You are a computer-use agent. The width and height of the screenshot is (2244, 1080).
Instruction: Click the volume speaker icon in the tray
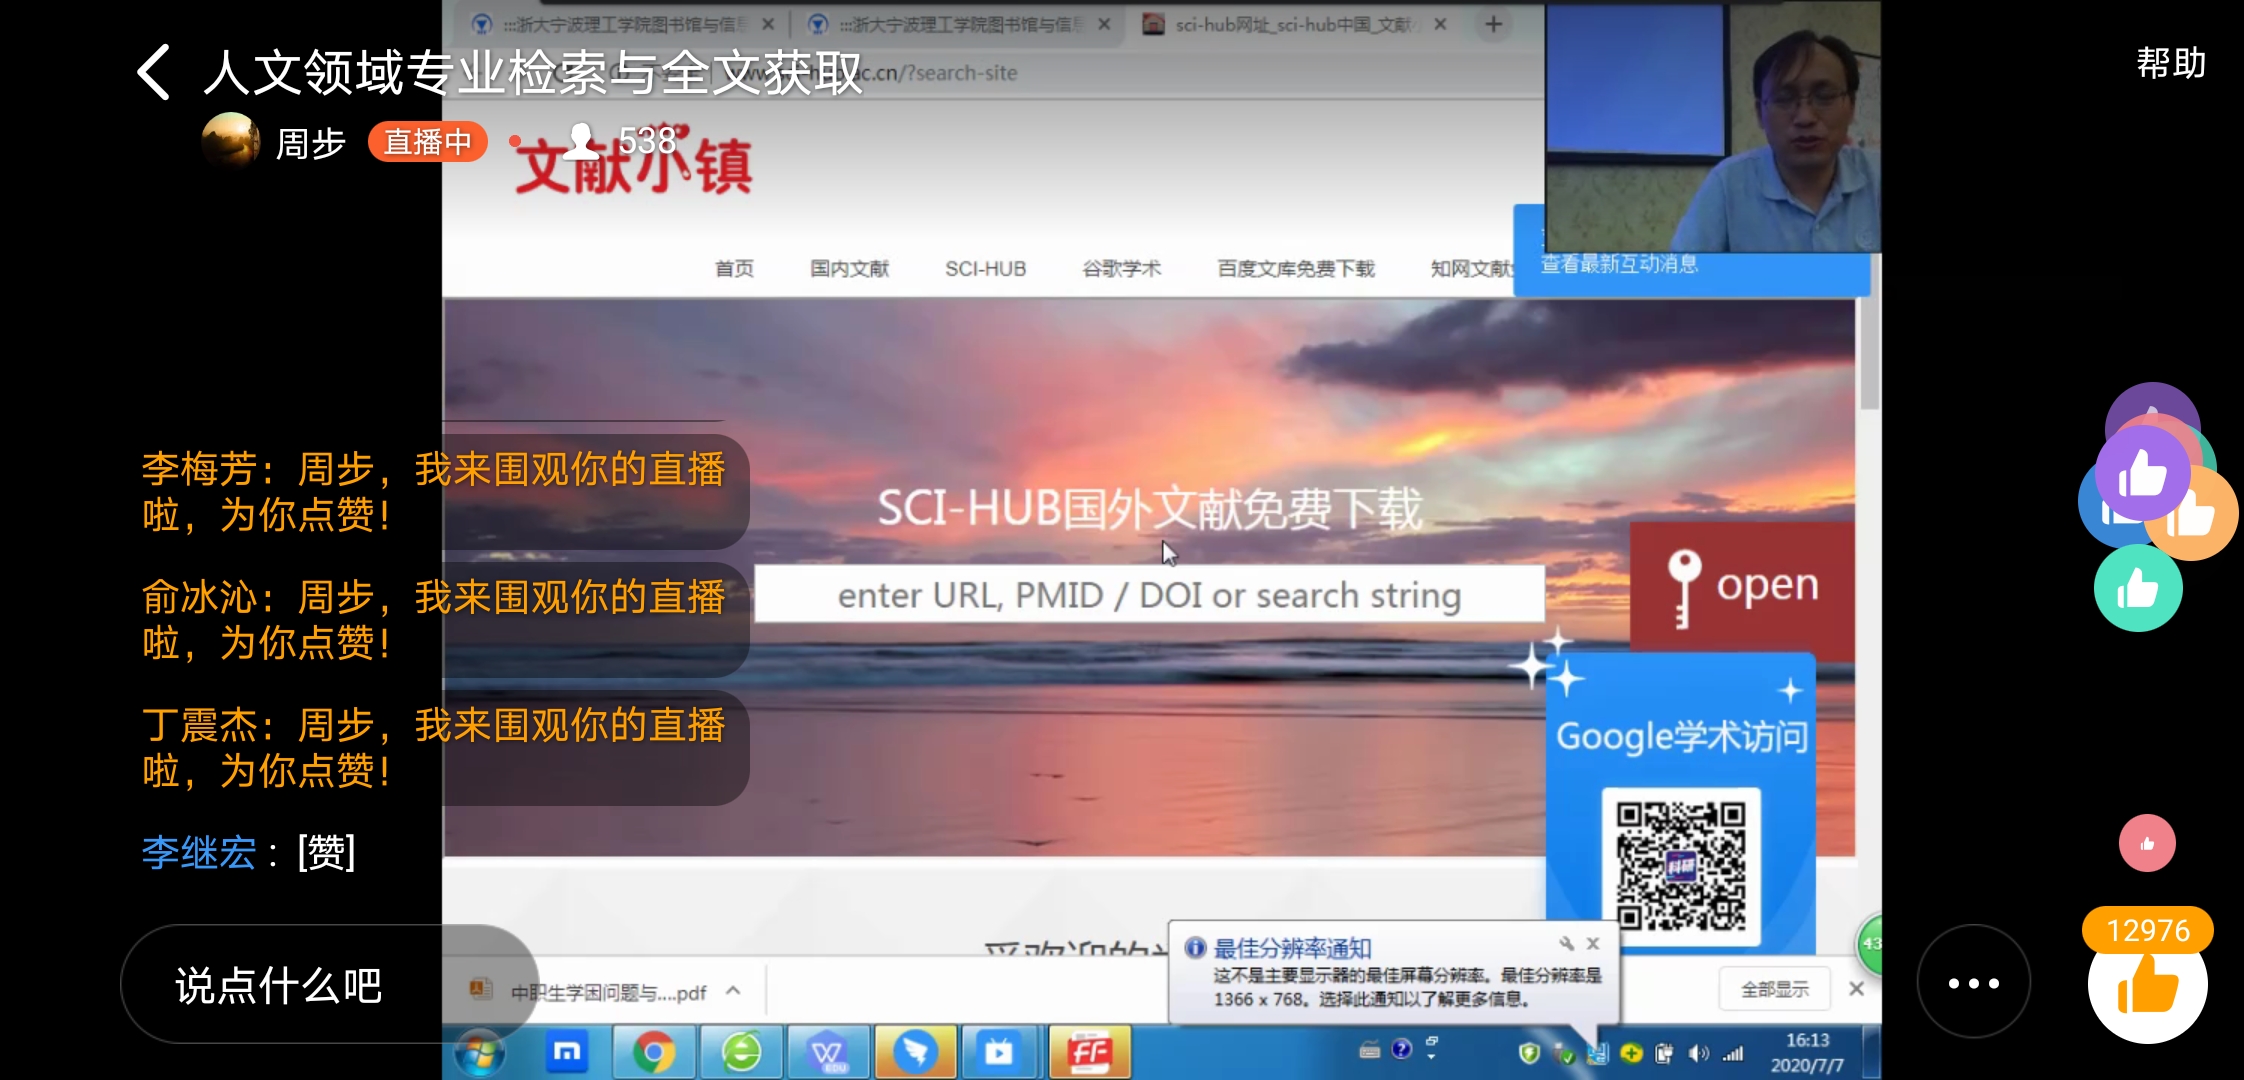pyautogui.click(x=1698, y=1053)
